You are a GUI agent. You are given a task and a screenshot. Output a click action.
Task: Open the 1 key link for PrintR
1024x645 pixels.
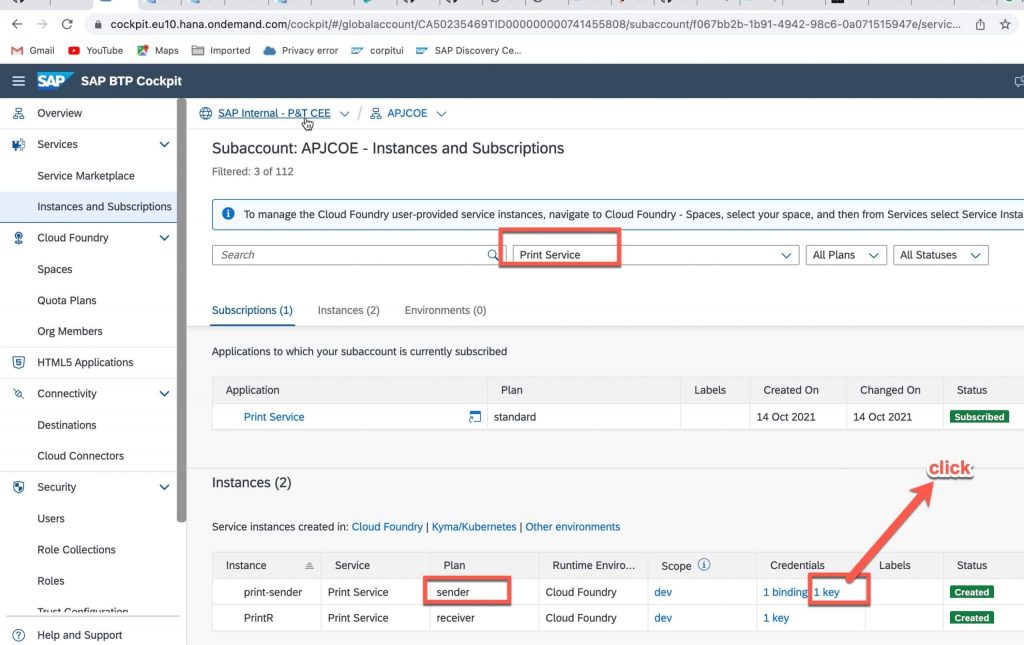coord(776,618)
